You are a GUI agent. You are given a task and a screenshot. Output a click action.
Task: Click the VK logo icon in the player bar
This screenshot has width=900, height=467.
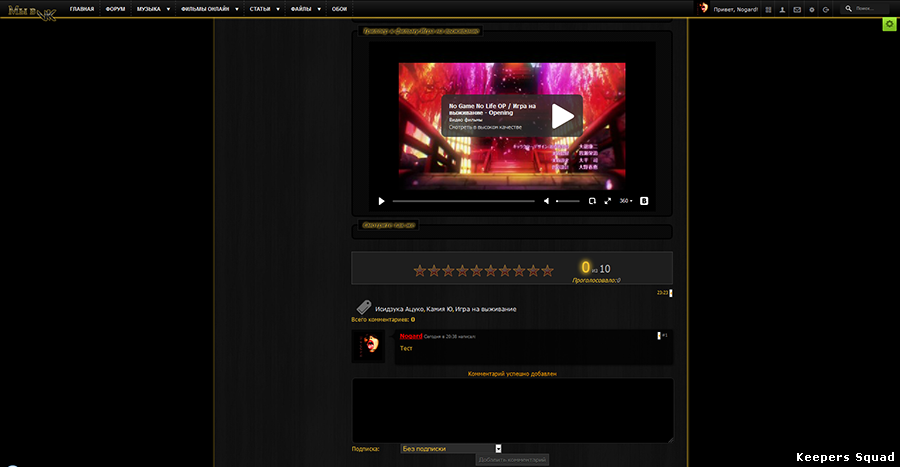click(644, 201)
